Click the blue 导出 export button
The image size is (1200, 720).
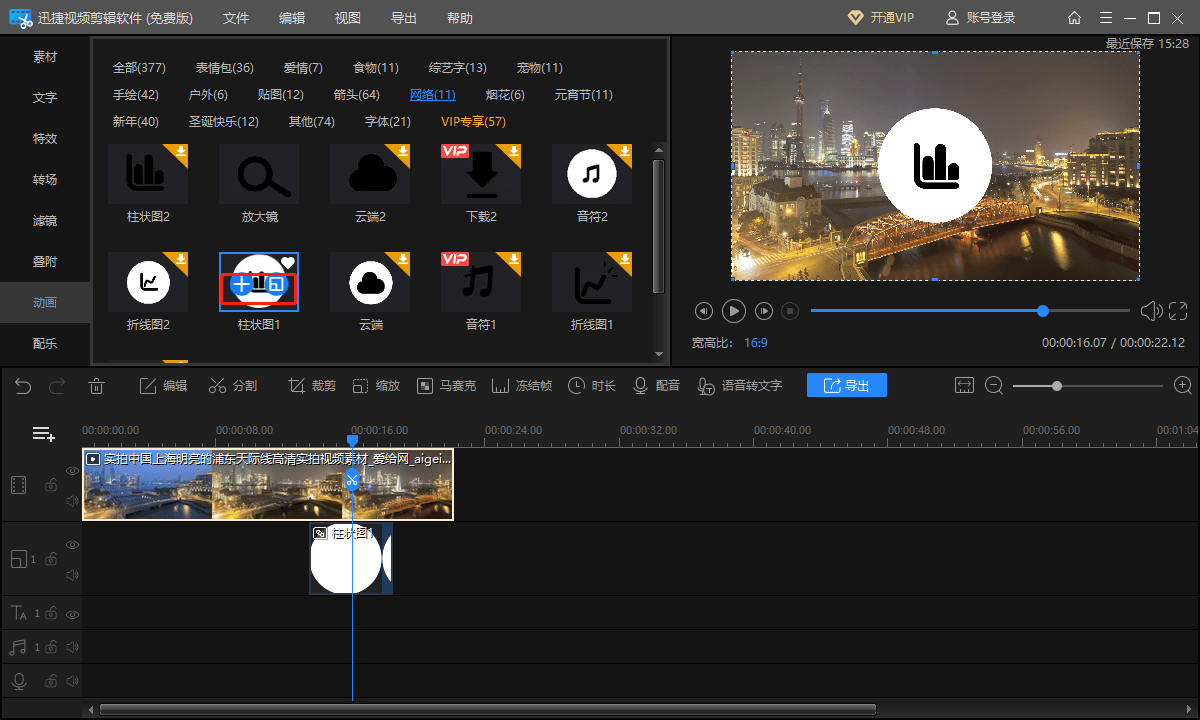coord(847,386)
